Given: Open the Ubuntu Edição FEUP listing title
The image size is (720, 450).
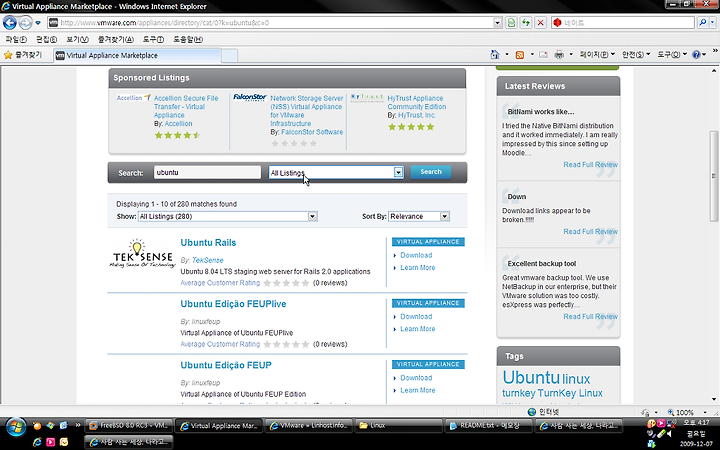Looking at the screenshot, I should 226,366.
